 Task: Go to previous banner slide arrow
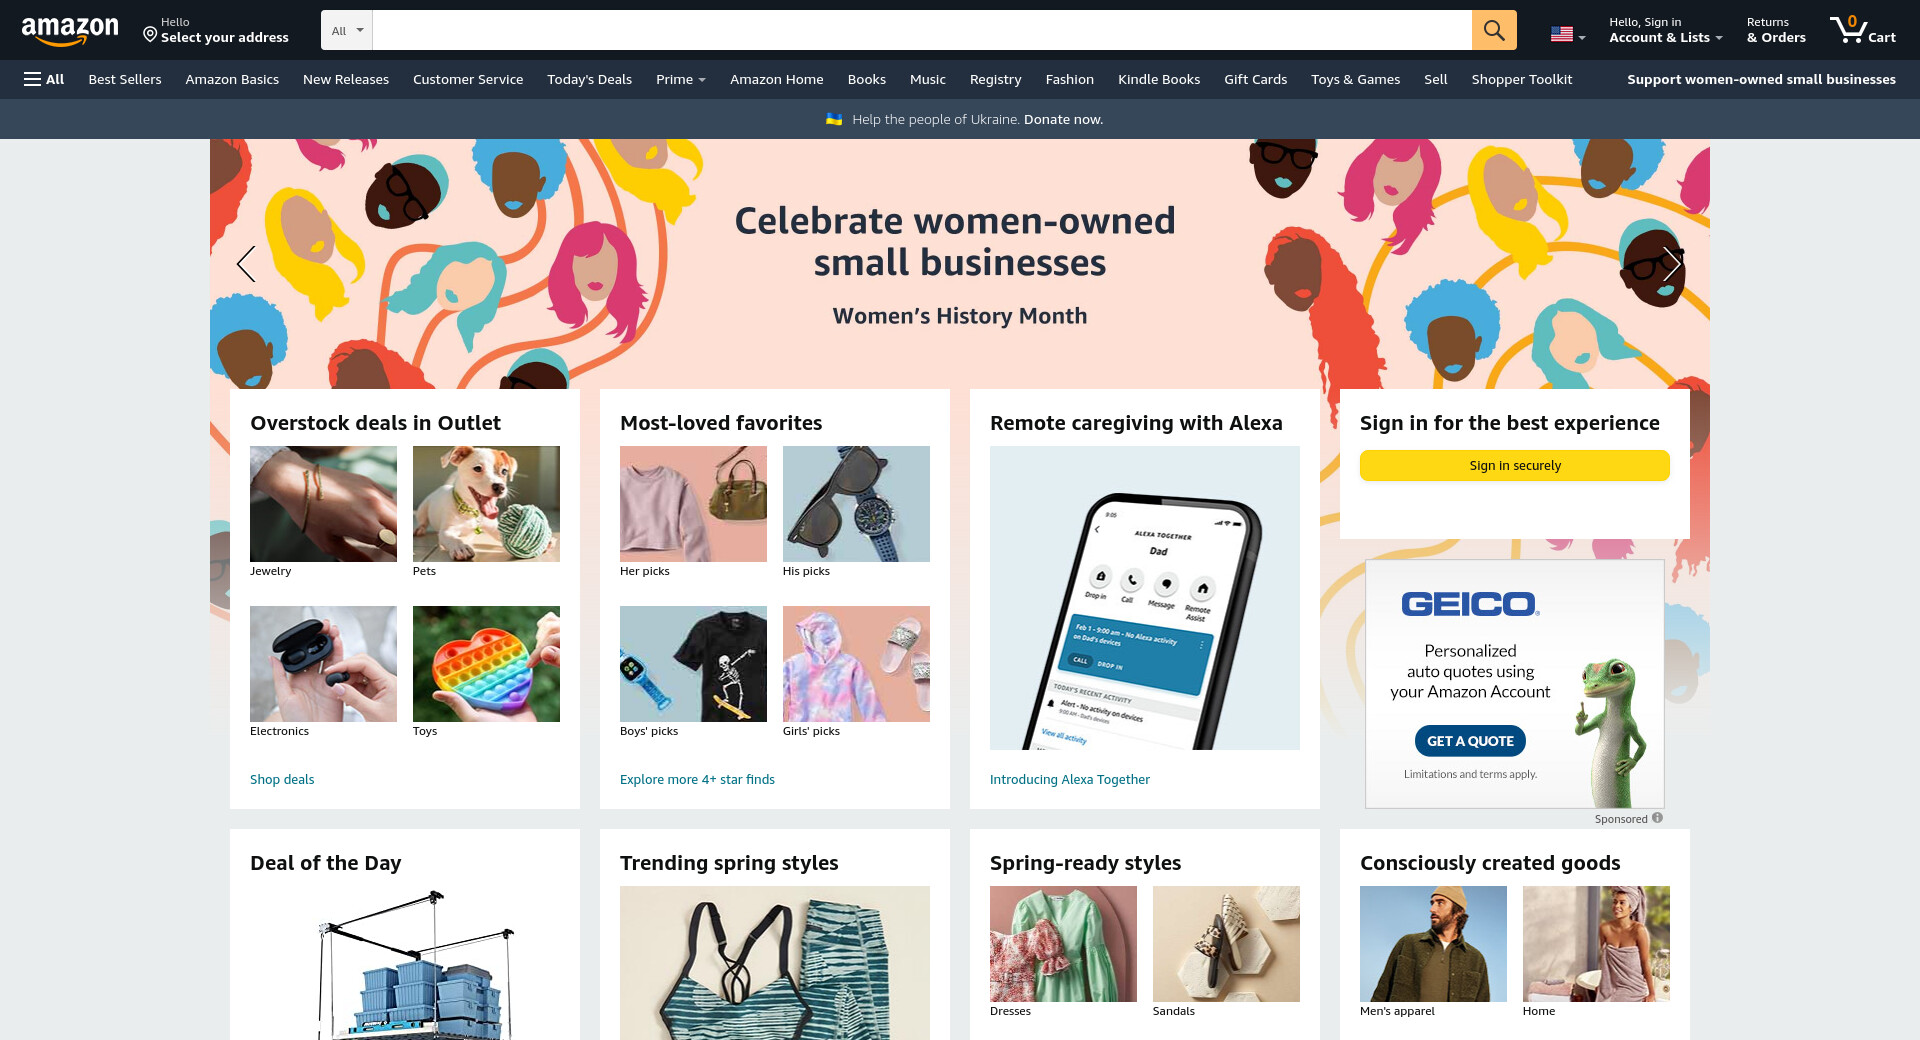pos(246,264)
